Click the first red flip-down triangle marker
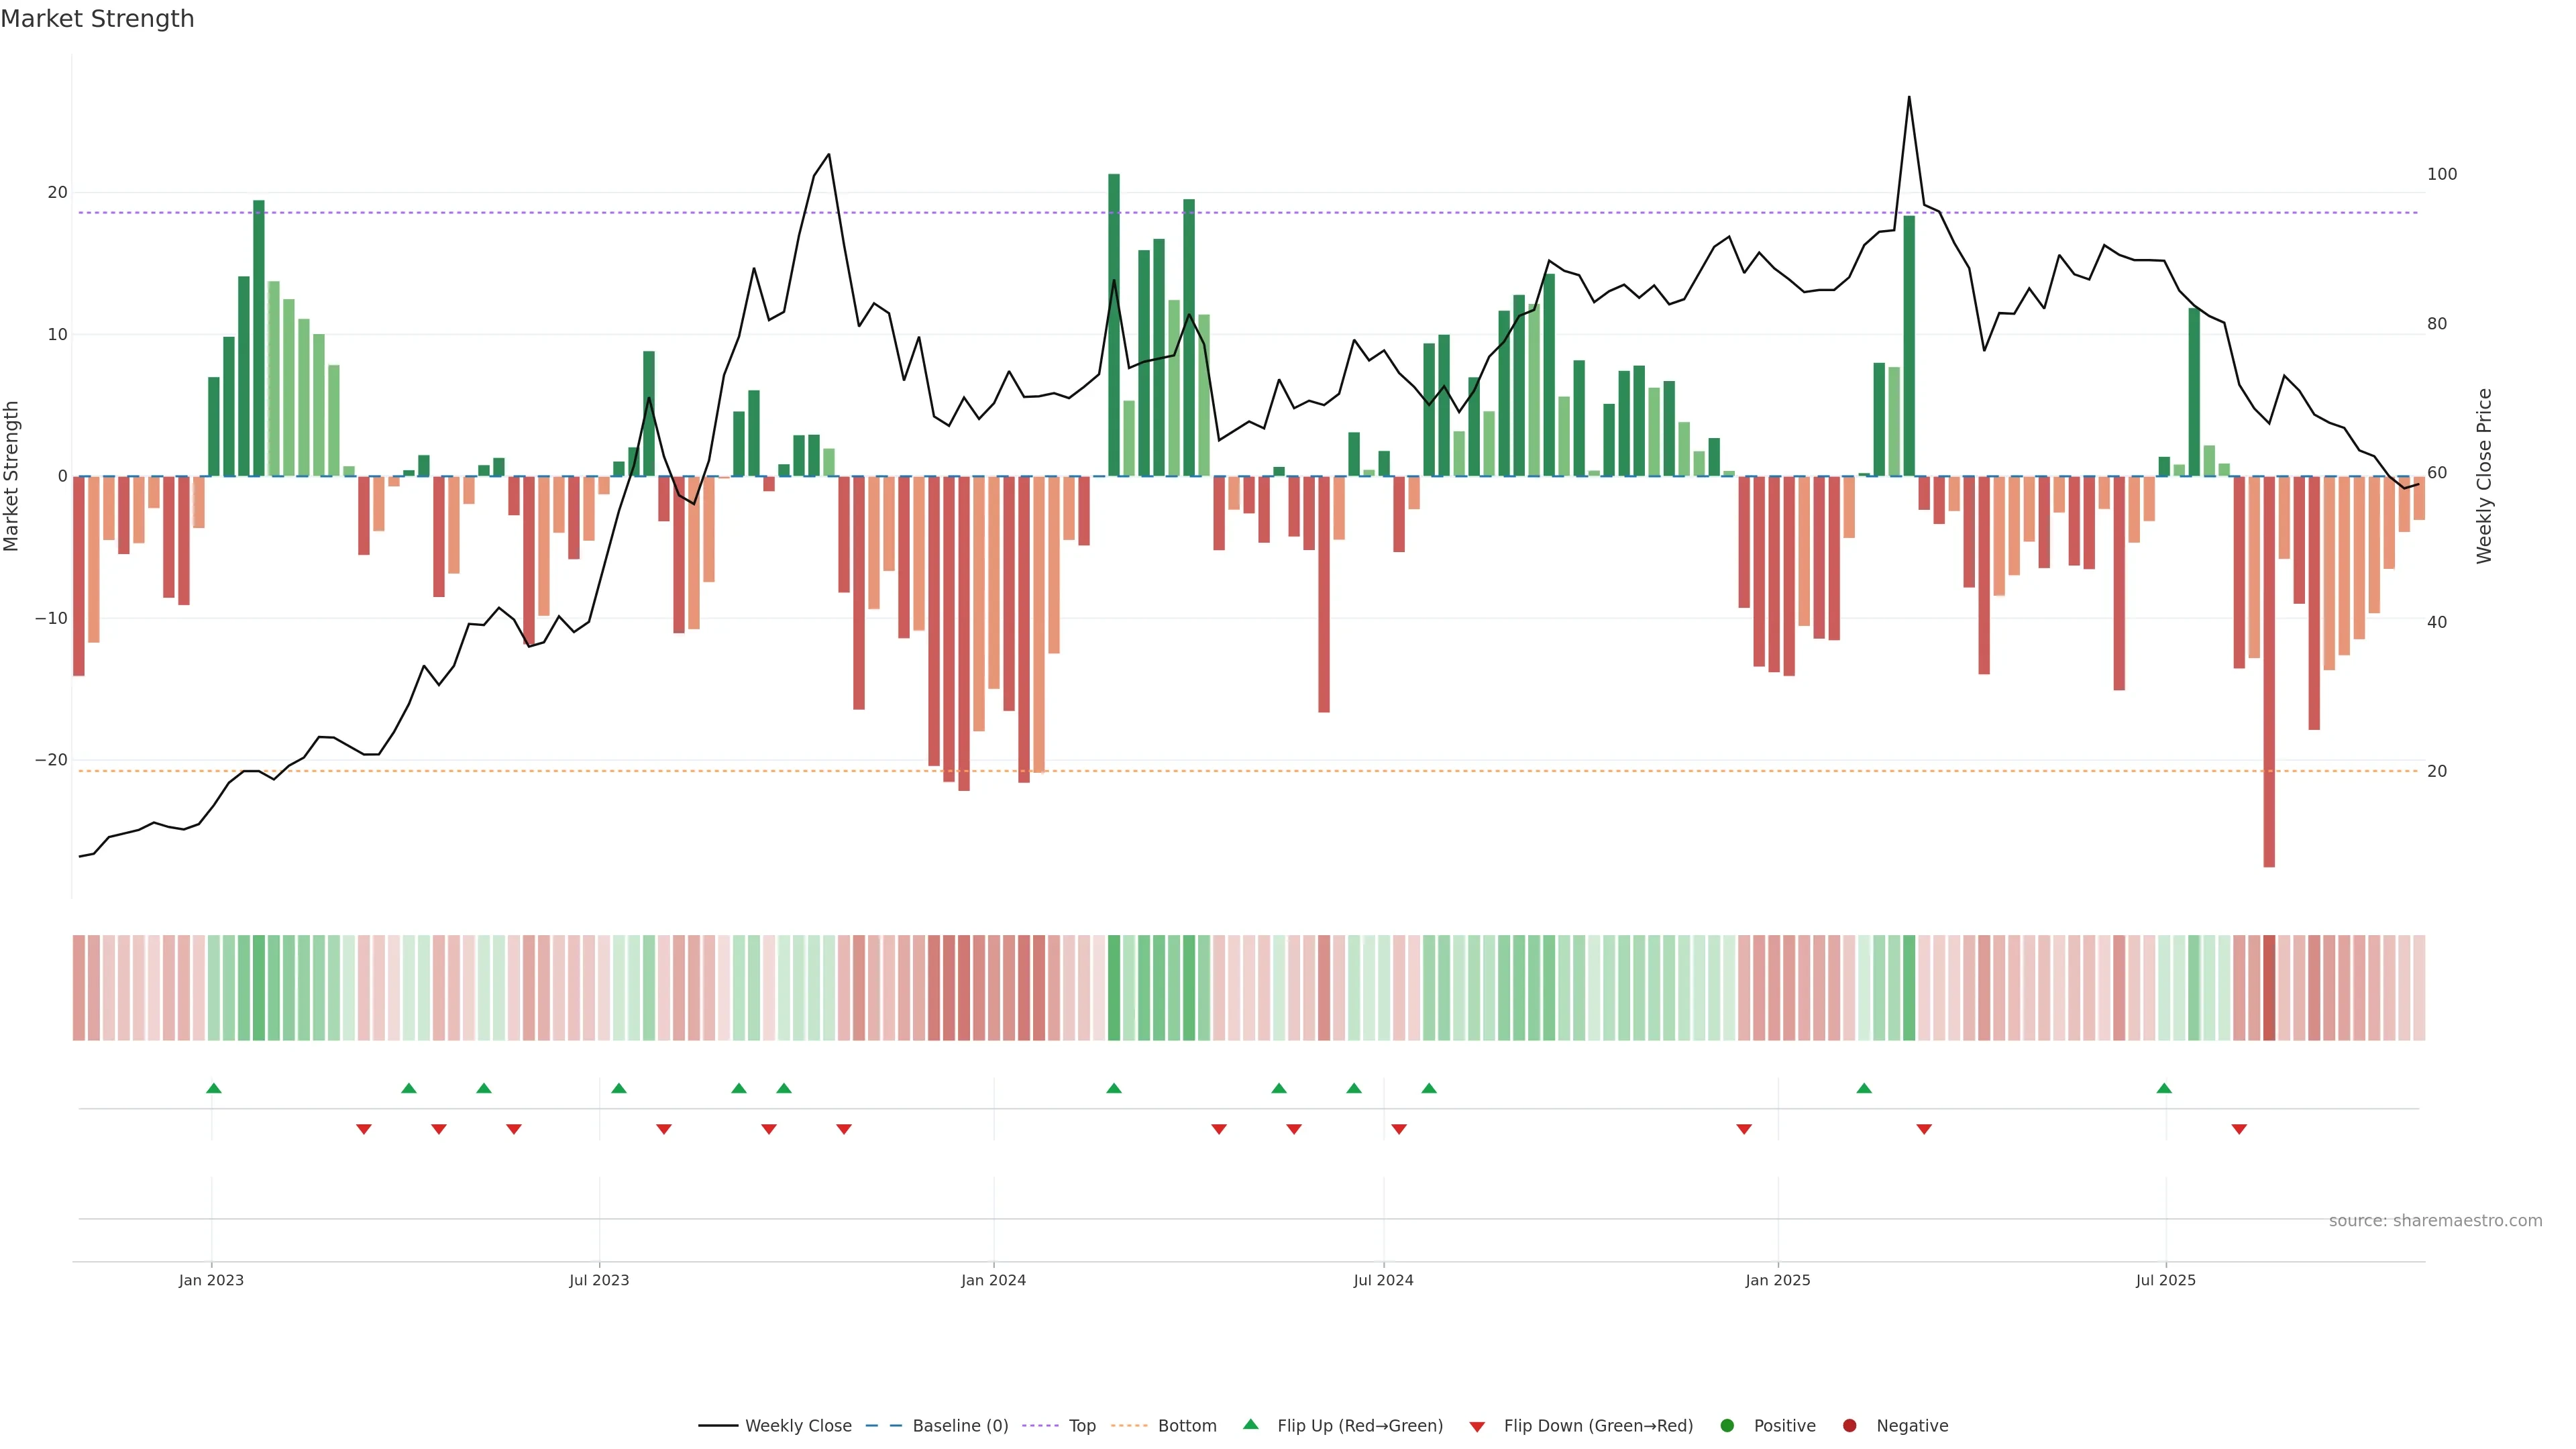This screenshot has height=1449, width=2576. [364, 1129]
